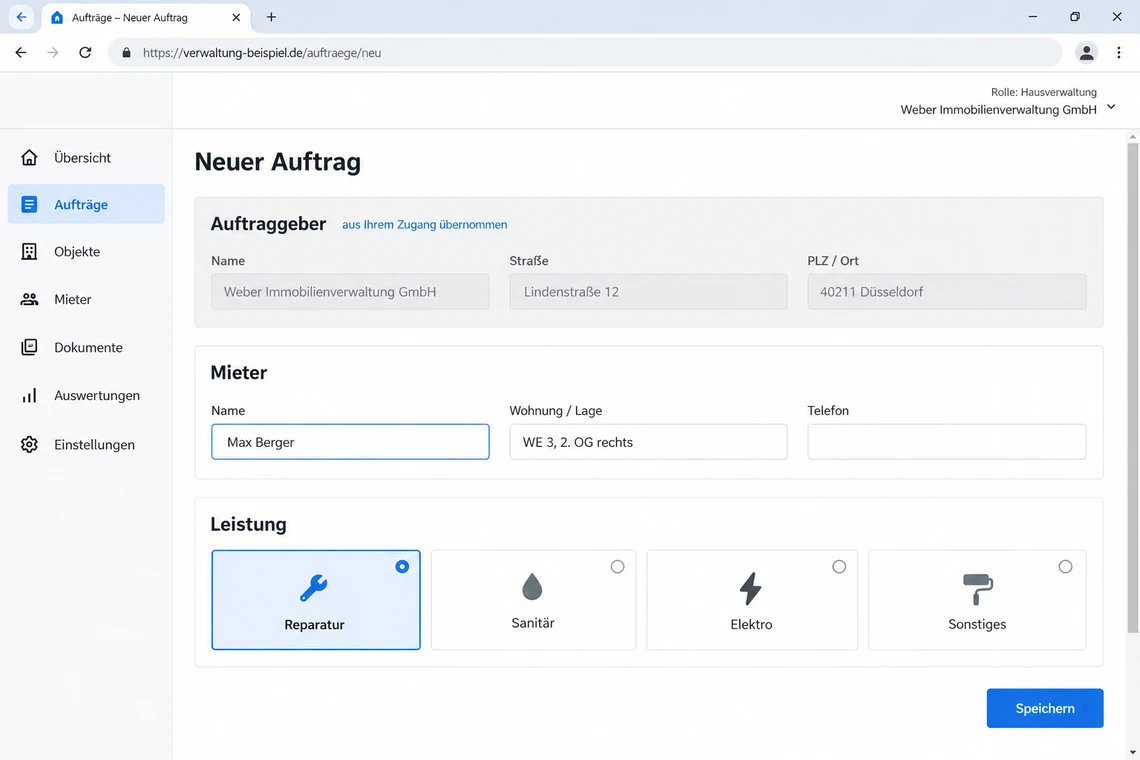The width and height of the screenshot is (1140, 760).
Task: Click the PLZ / Ort field 40211 Düsseldorf
Action: (947, 292)
